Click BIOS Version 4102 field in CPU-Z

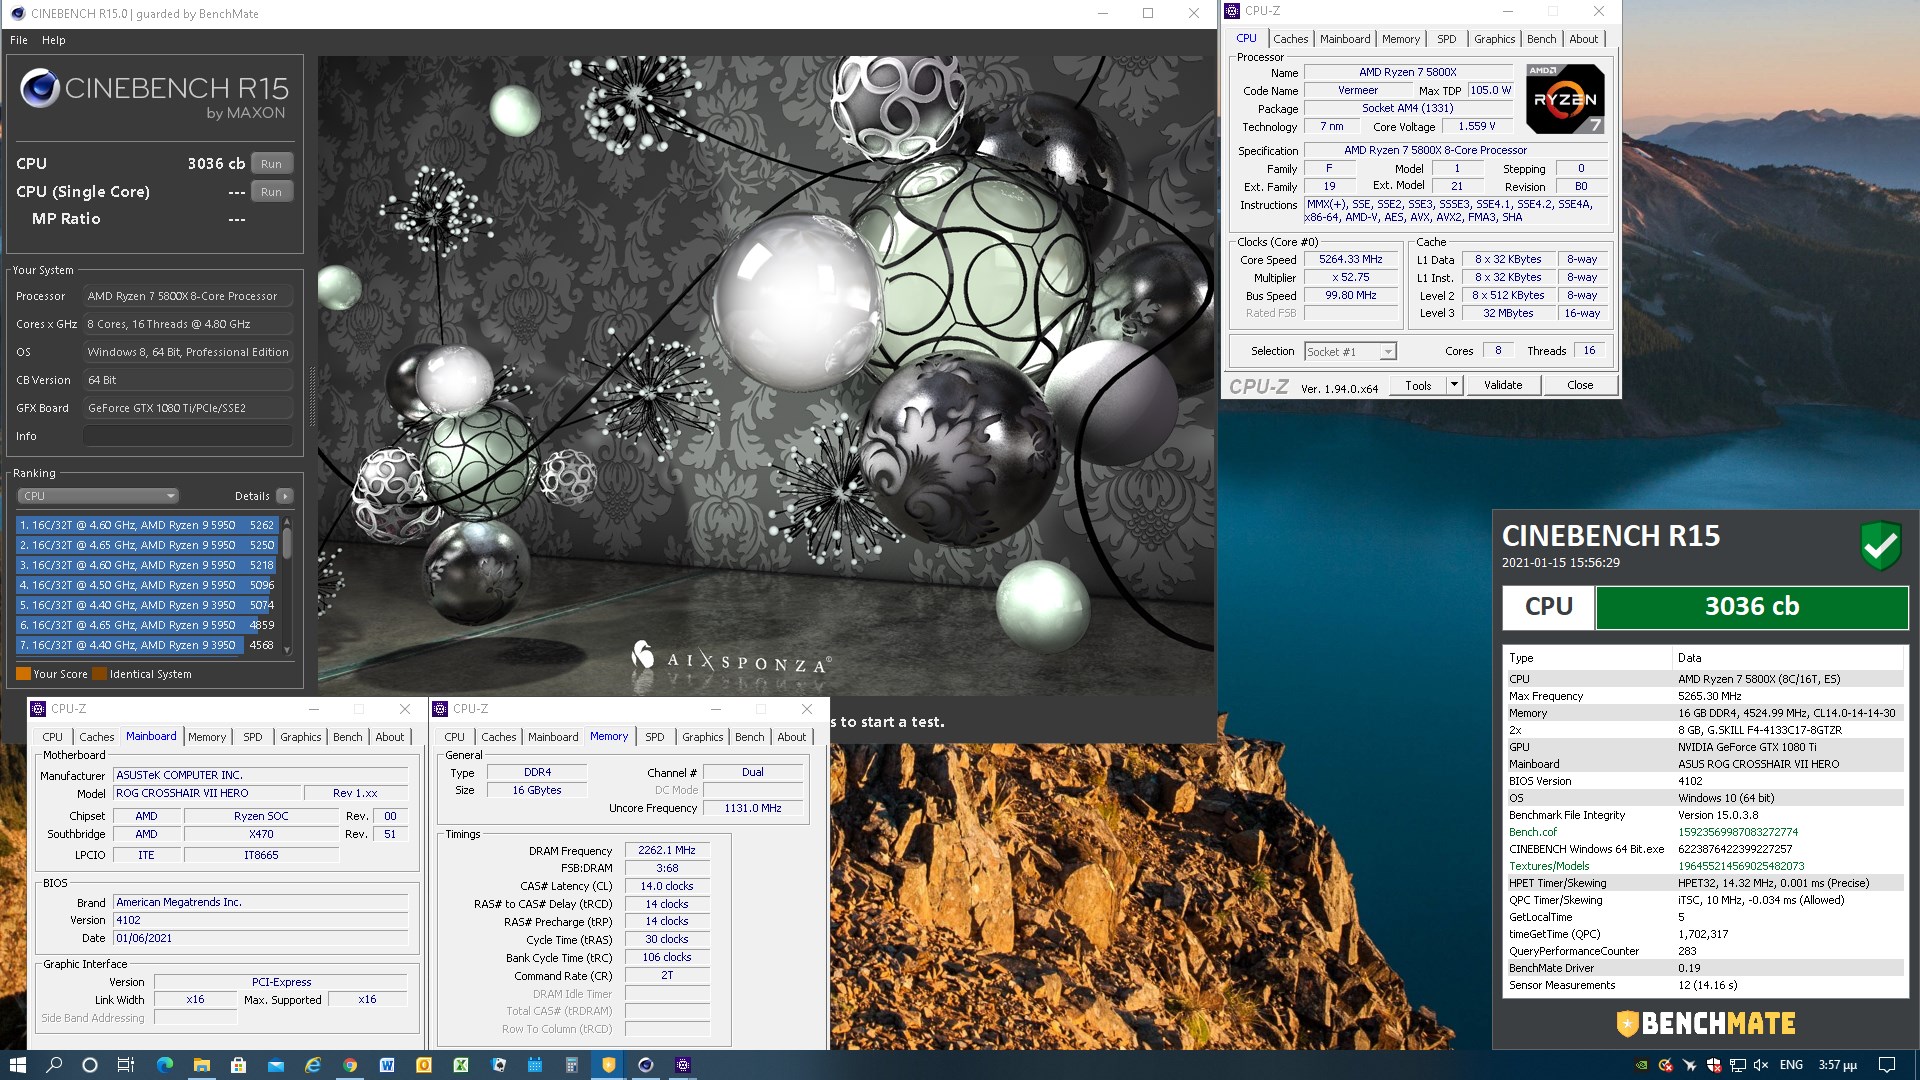click(260, 921)
